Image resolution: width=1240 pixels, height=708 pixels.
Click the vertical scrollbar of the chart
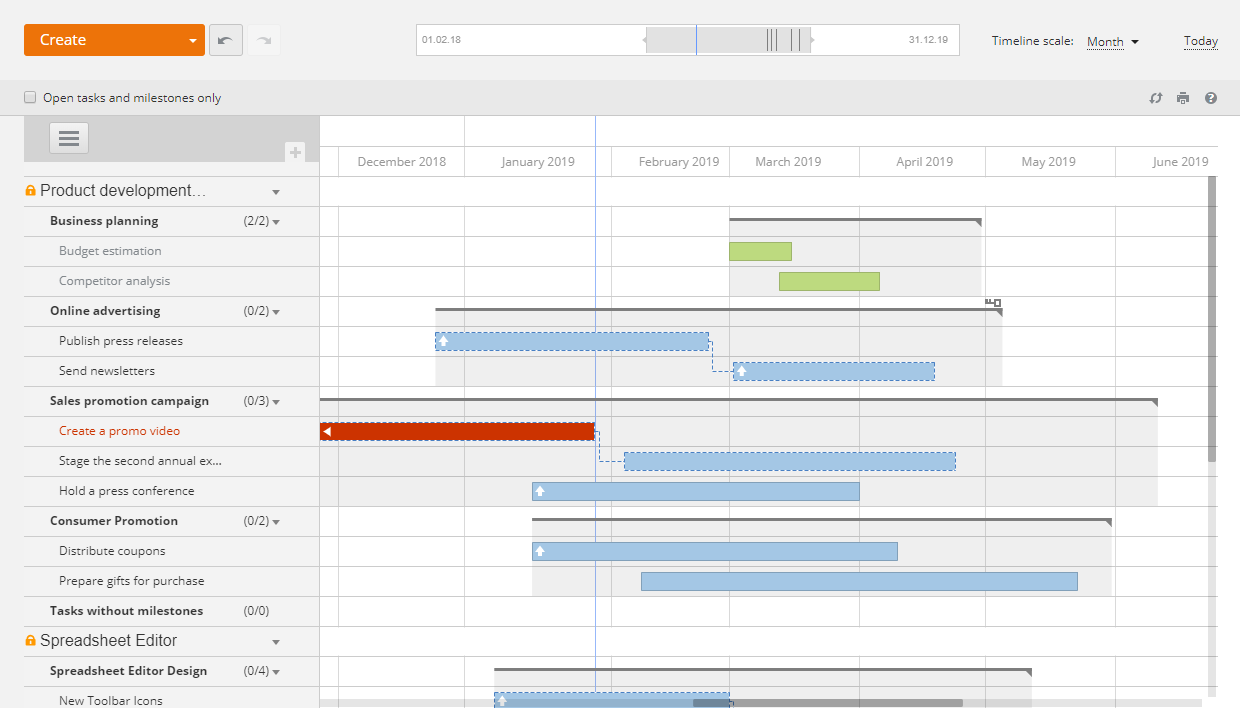click(x=1212, y=319)
